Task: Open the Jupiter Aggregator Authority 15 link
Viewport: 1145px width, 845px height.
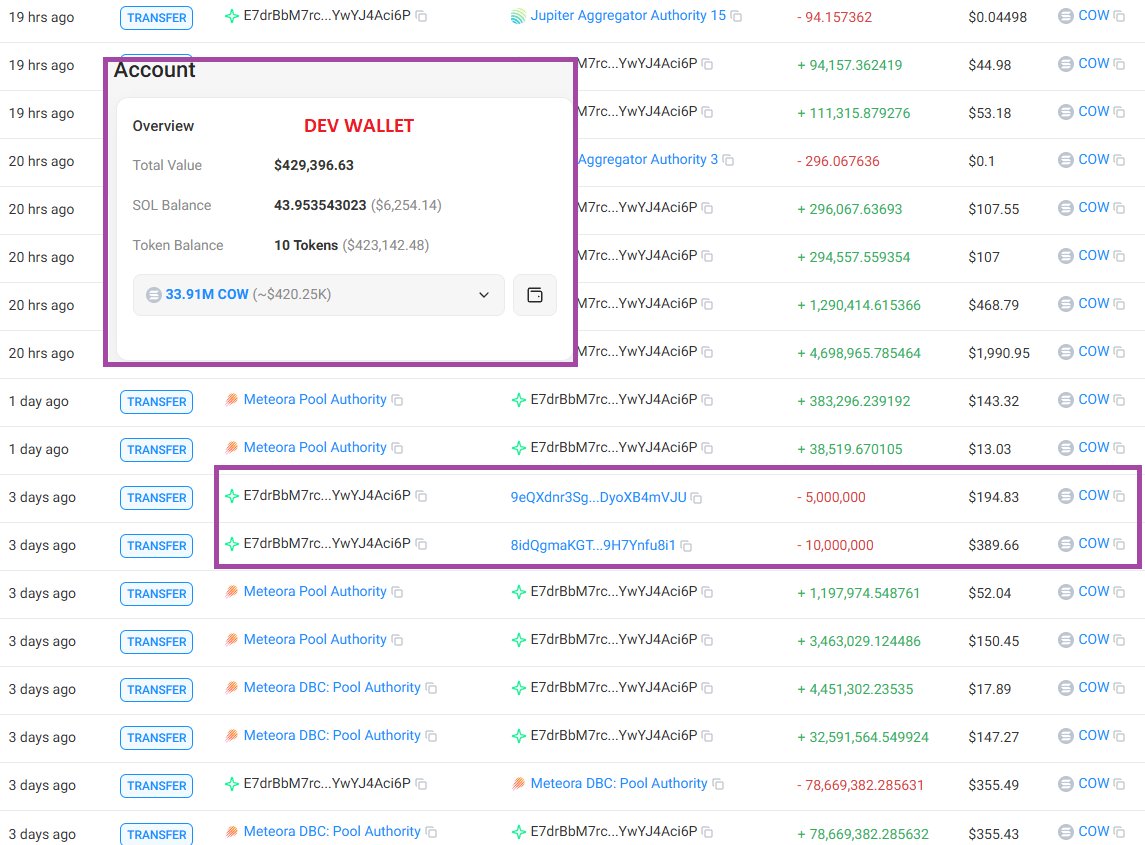Action: coord(627,16)
